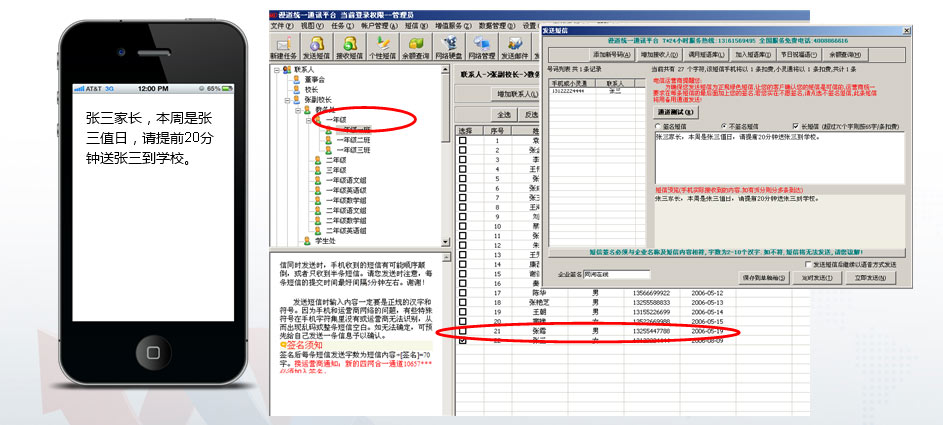Viewport: 943px width, 425px height.
Task: Click the 余额查询 toolbar icon
Action: point(417,48)
